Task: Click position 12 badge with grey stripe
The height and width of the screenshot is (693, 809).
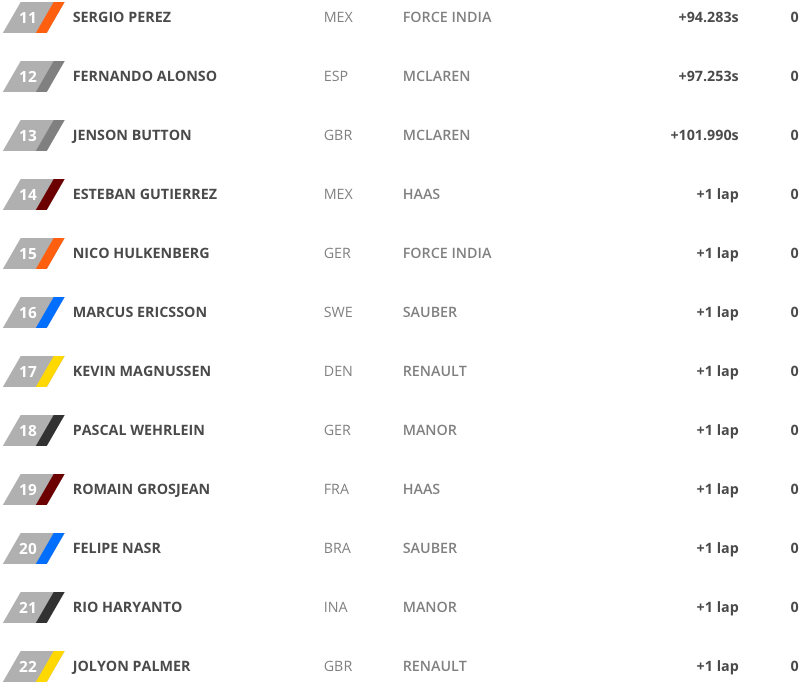Action: (x=34, y=76)
